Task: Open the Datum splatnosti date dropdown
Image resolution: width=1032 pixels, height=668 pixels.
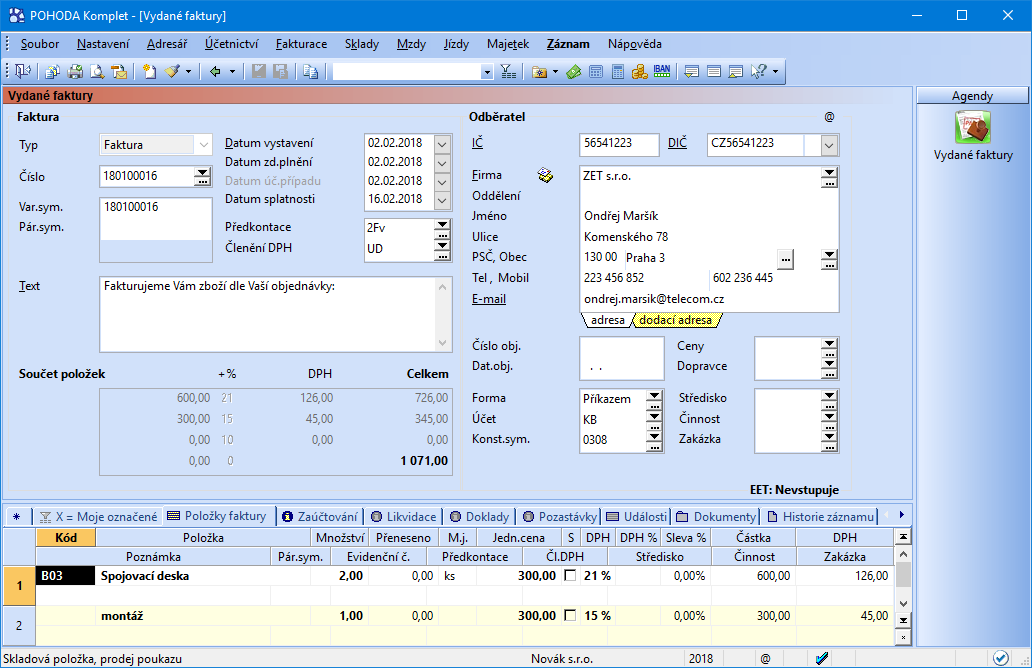Action: [x=442, y=200]
